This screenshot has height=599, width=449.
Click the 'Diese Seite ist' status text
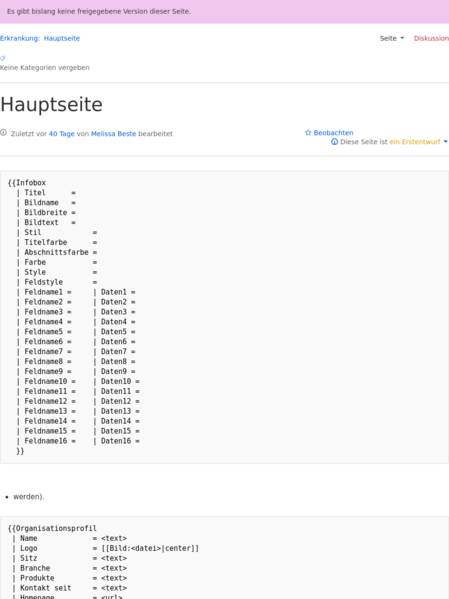(x=364, y=142)
